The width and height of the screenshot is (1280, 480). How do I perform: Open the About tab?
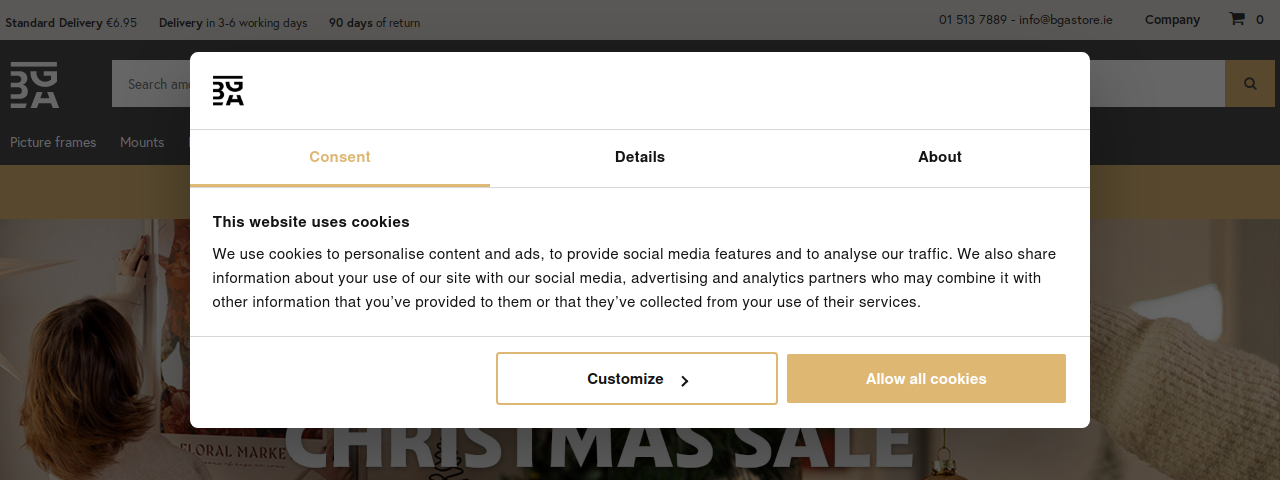click(x=940, y=157)
